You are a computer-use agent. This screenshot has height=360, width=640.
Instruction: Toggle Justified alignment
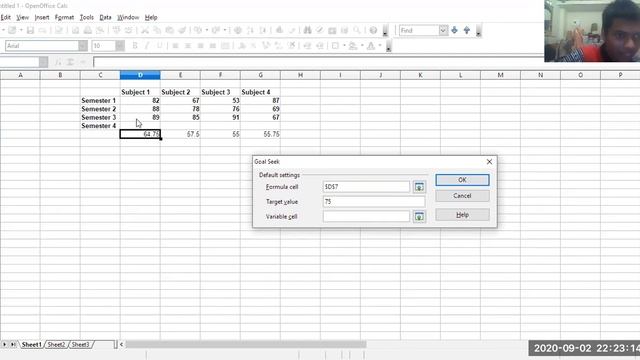click(213, 46)
